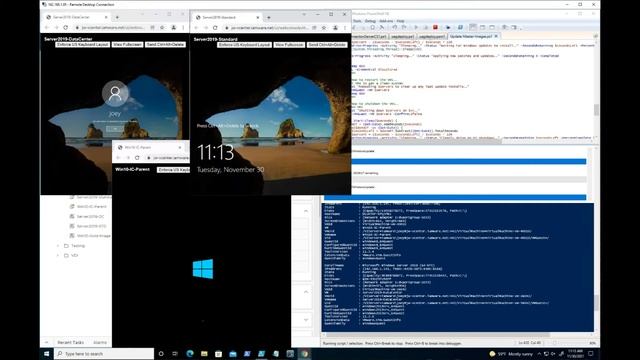Screen dimensions: 640x360
Task: Open new tab in Server2019-DataCenter browser
Action: (117, 17)
